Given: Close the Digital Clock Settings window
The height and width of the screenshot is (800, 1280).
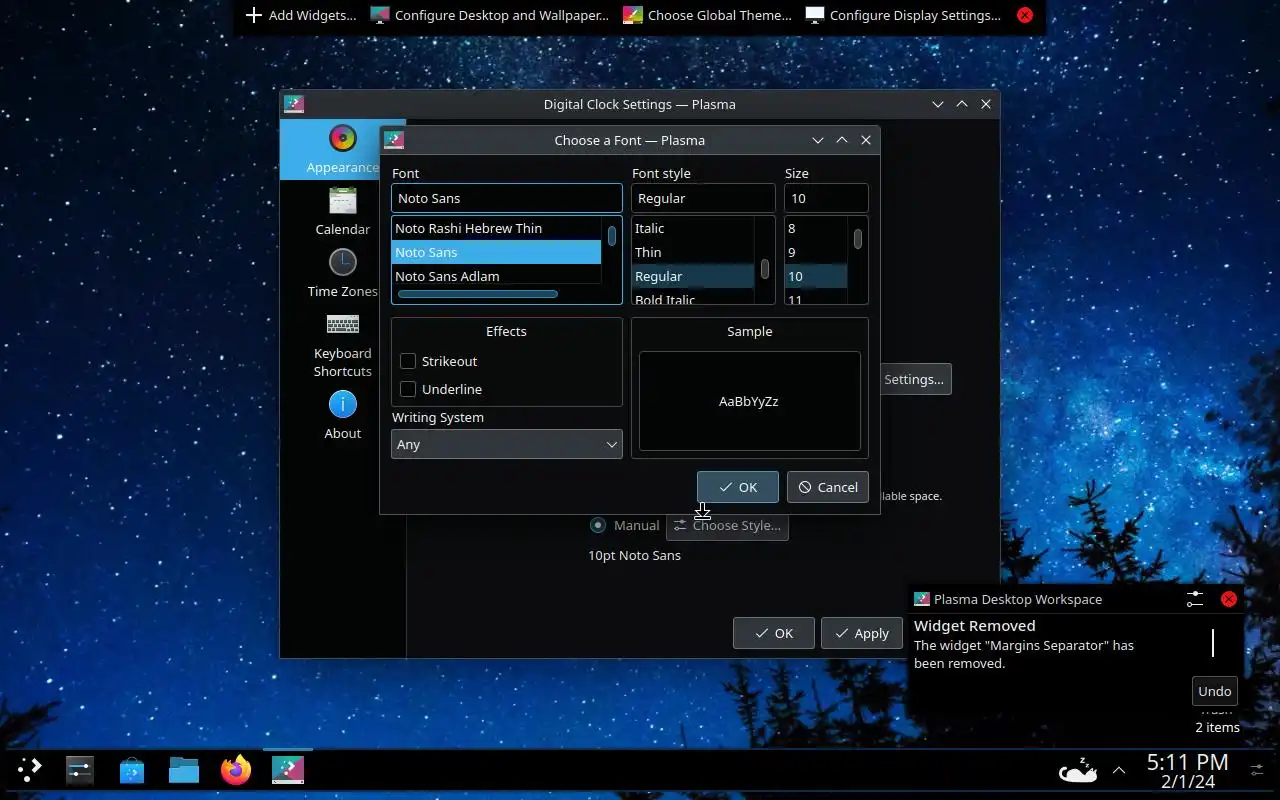Looking at the screenshot, I should click(986, 104).
